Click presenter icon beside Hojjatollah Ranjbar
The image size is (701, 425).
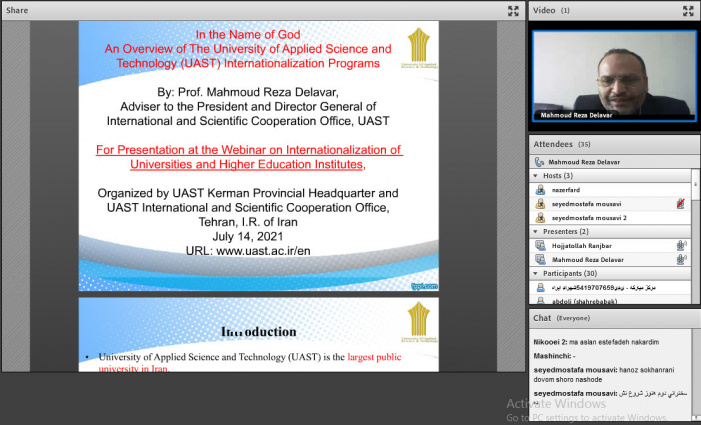(541, 245)
